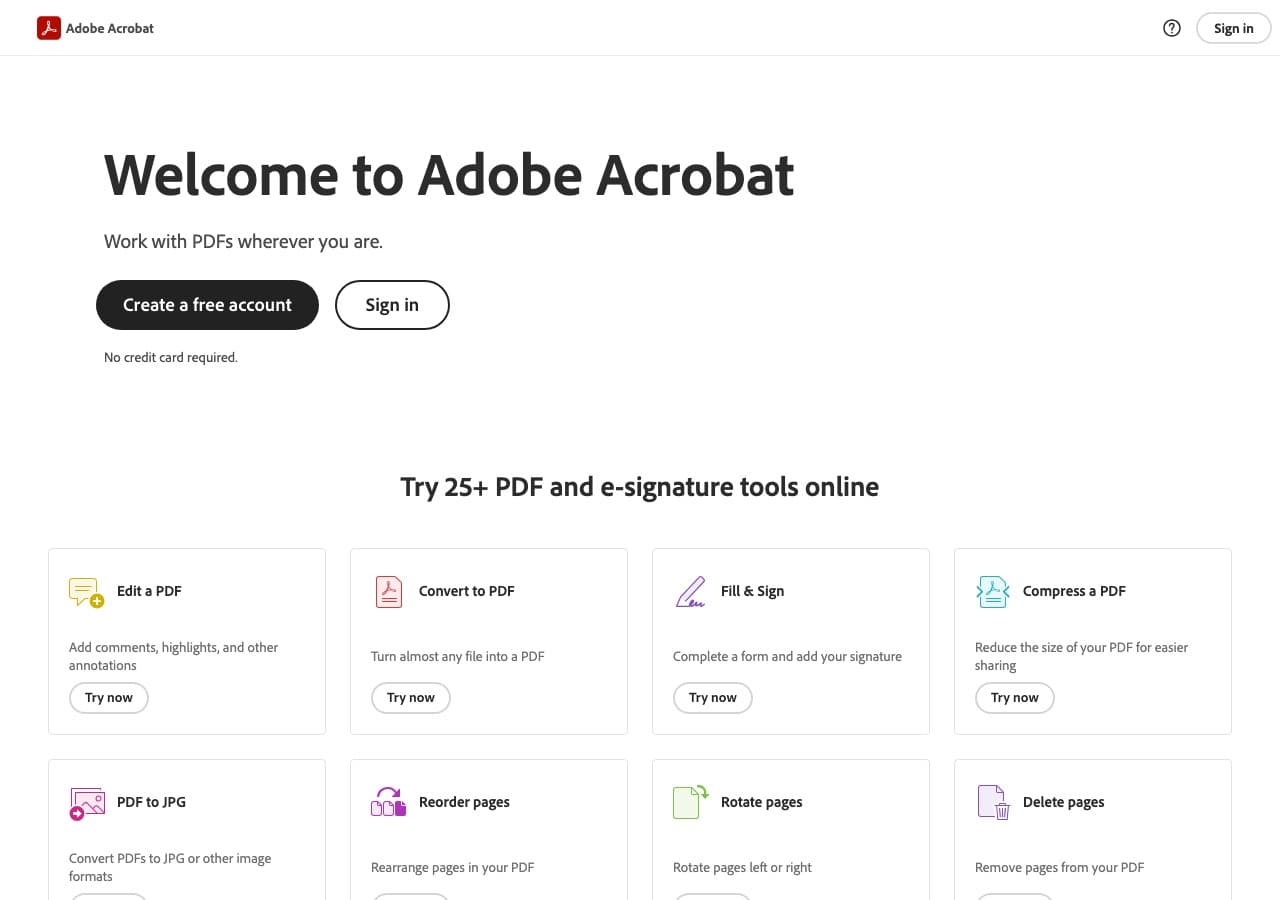
Task: Try now under Compress a PDF
Action: pyautogui.click(x=1014, y=698)
